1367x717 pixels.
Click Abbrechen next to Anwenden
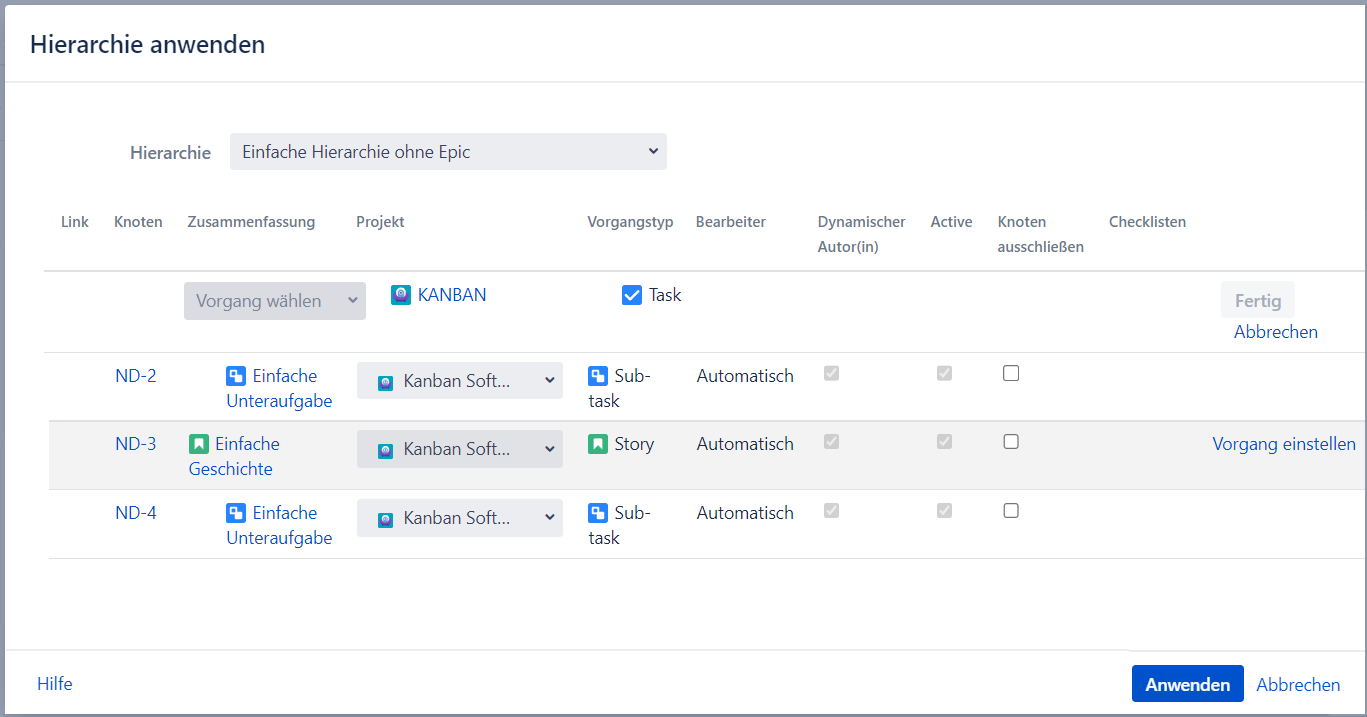(x=1298, y=685)
